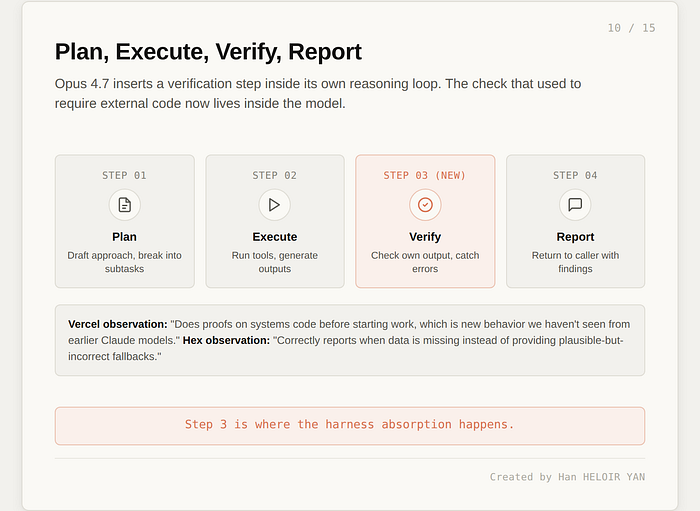
Task: Click the Execute card title
Action: 275,237
